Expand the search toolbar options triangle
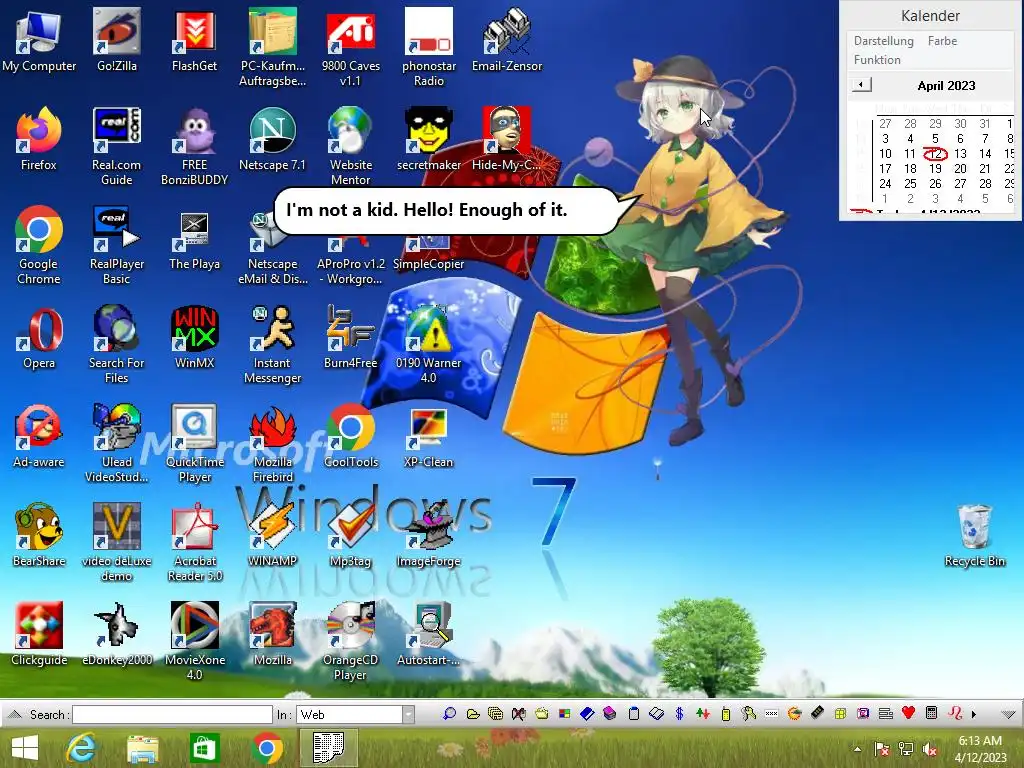 (1008, 714)
